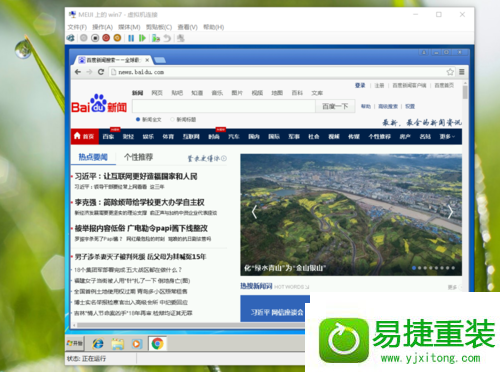Click Chrome's forward arrow
This screenshot has height=372, width=500.
pos(89,72)
